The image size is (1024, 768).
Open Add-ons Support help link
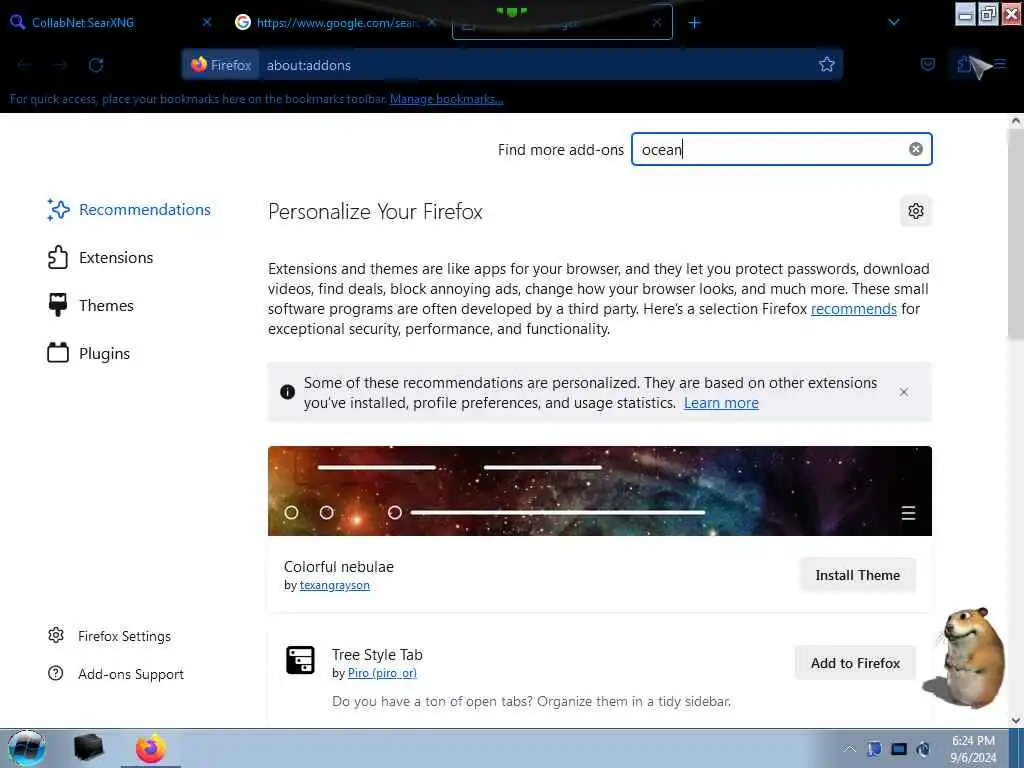(x=116, y=674)
